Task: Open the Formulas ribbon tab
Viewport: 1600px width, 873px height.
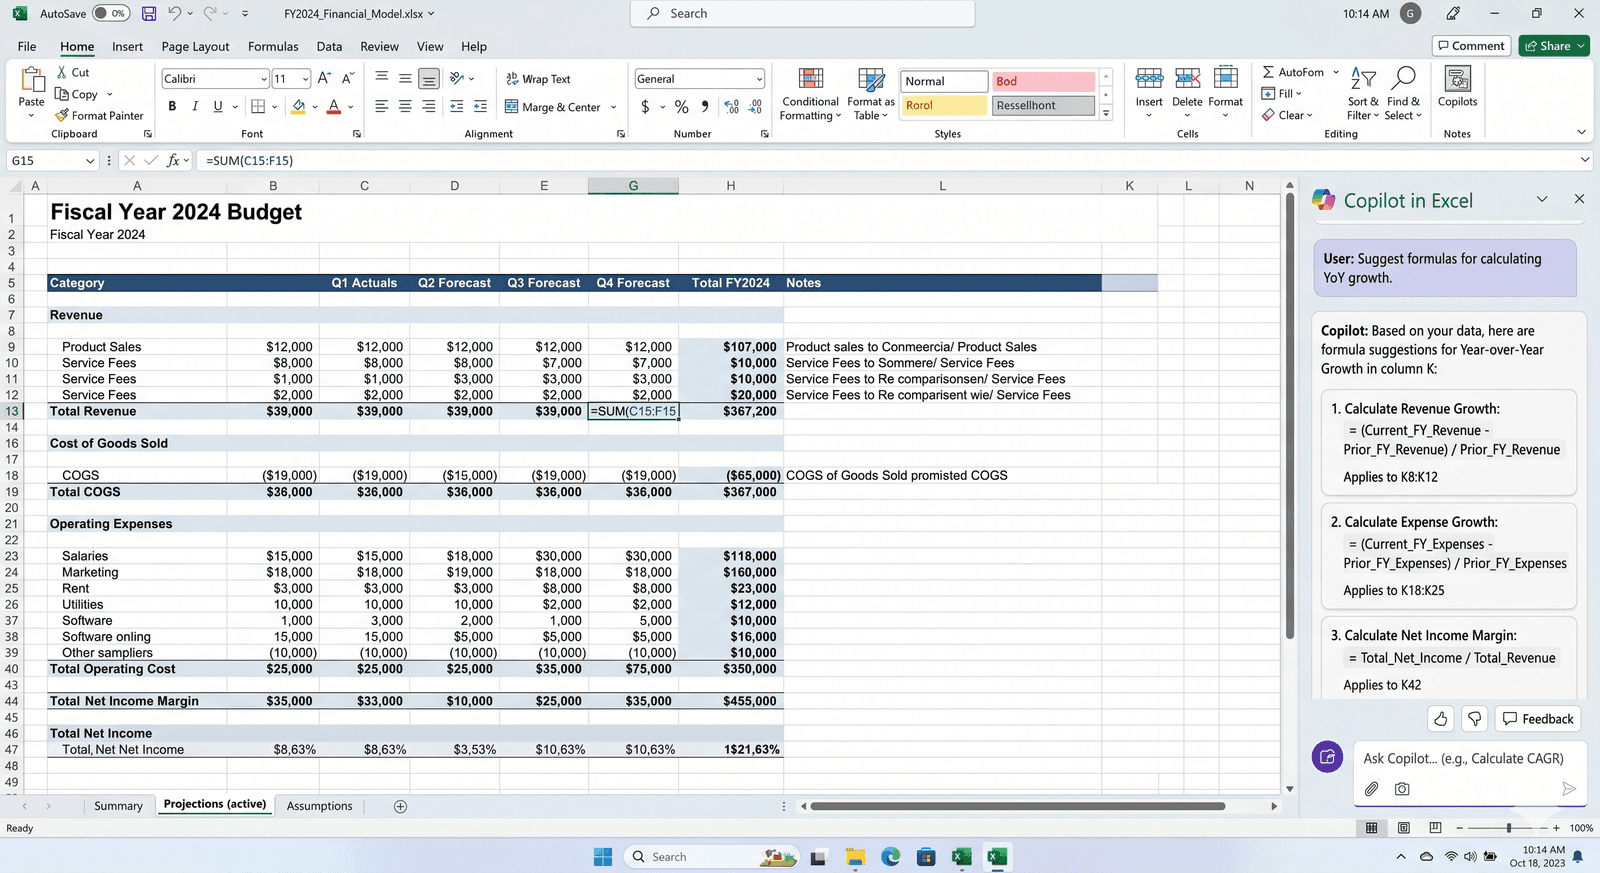Action: click(x=273, y=46)
